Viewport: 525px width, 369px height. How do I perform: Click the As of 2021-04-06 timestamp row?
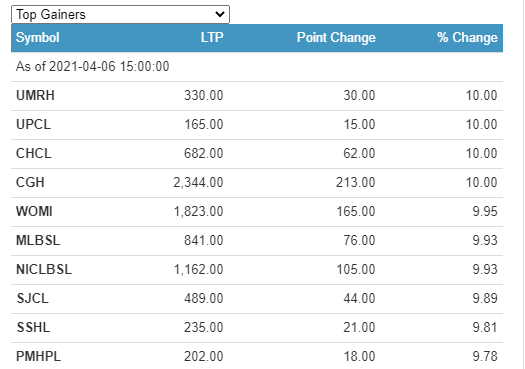(x=257, y=66)
